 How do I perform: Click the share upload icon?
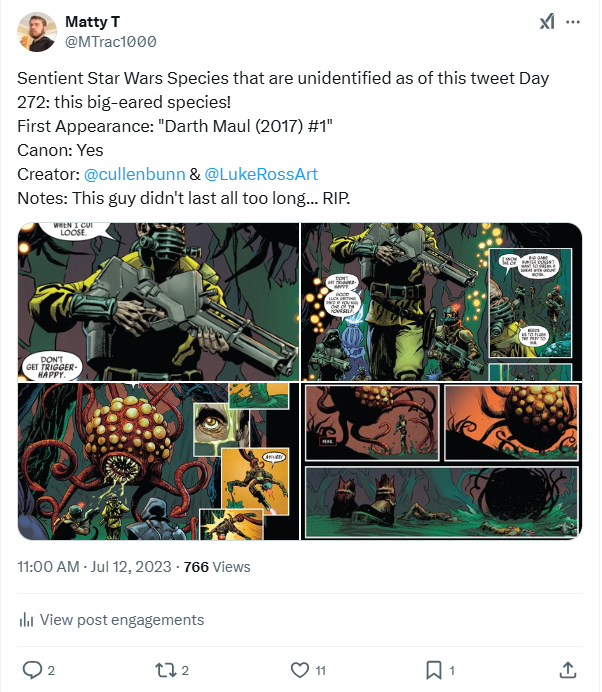point(567,669)
